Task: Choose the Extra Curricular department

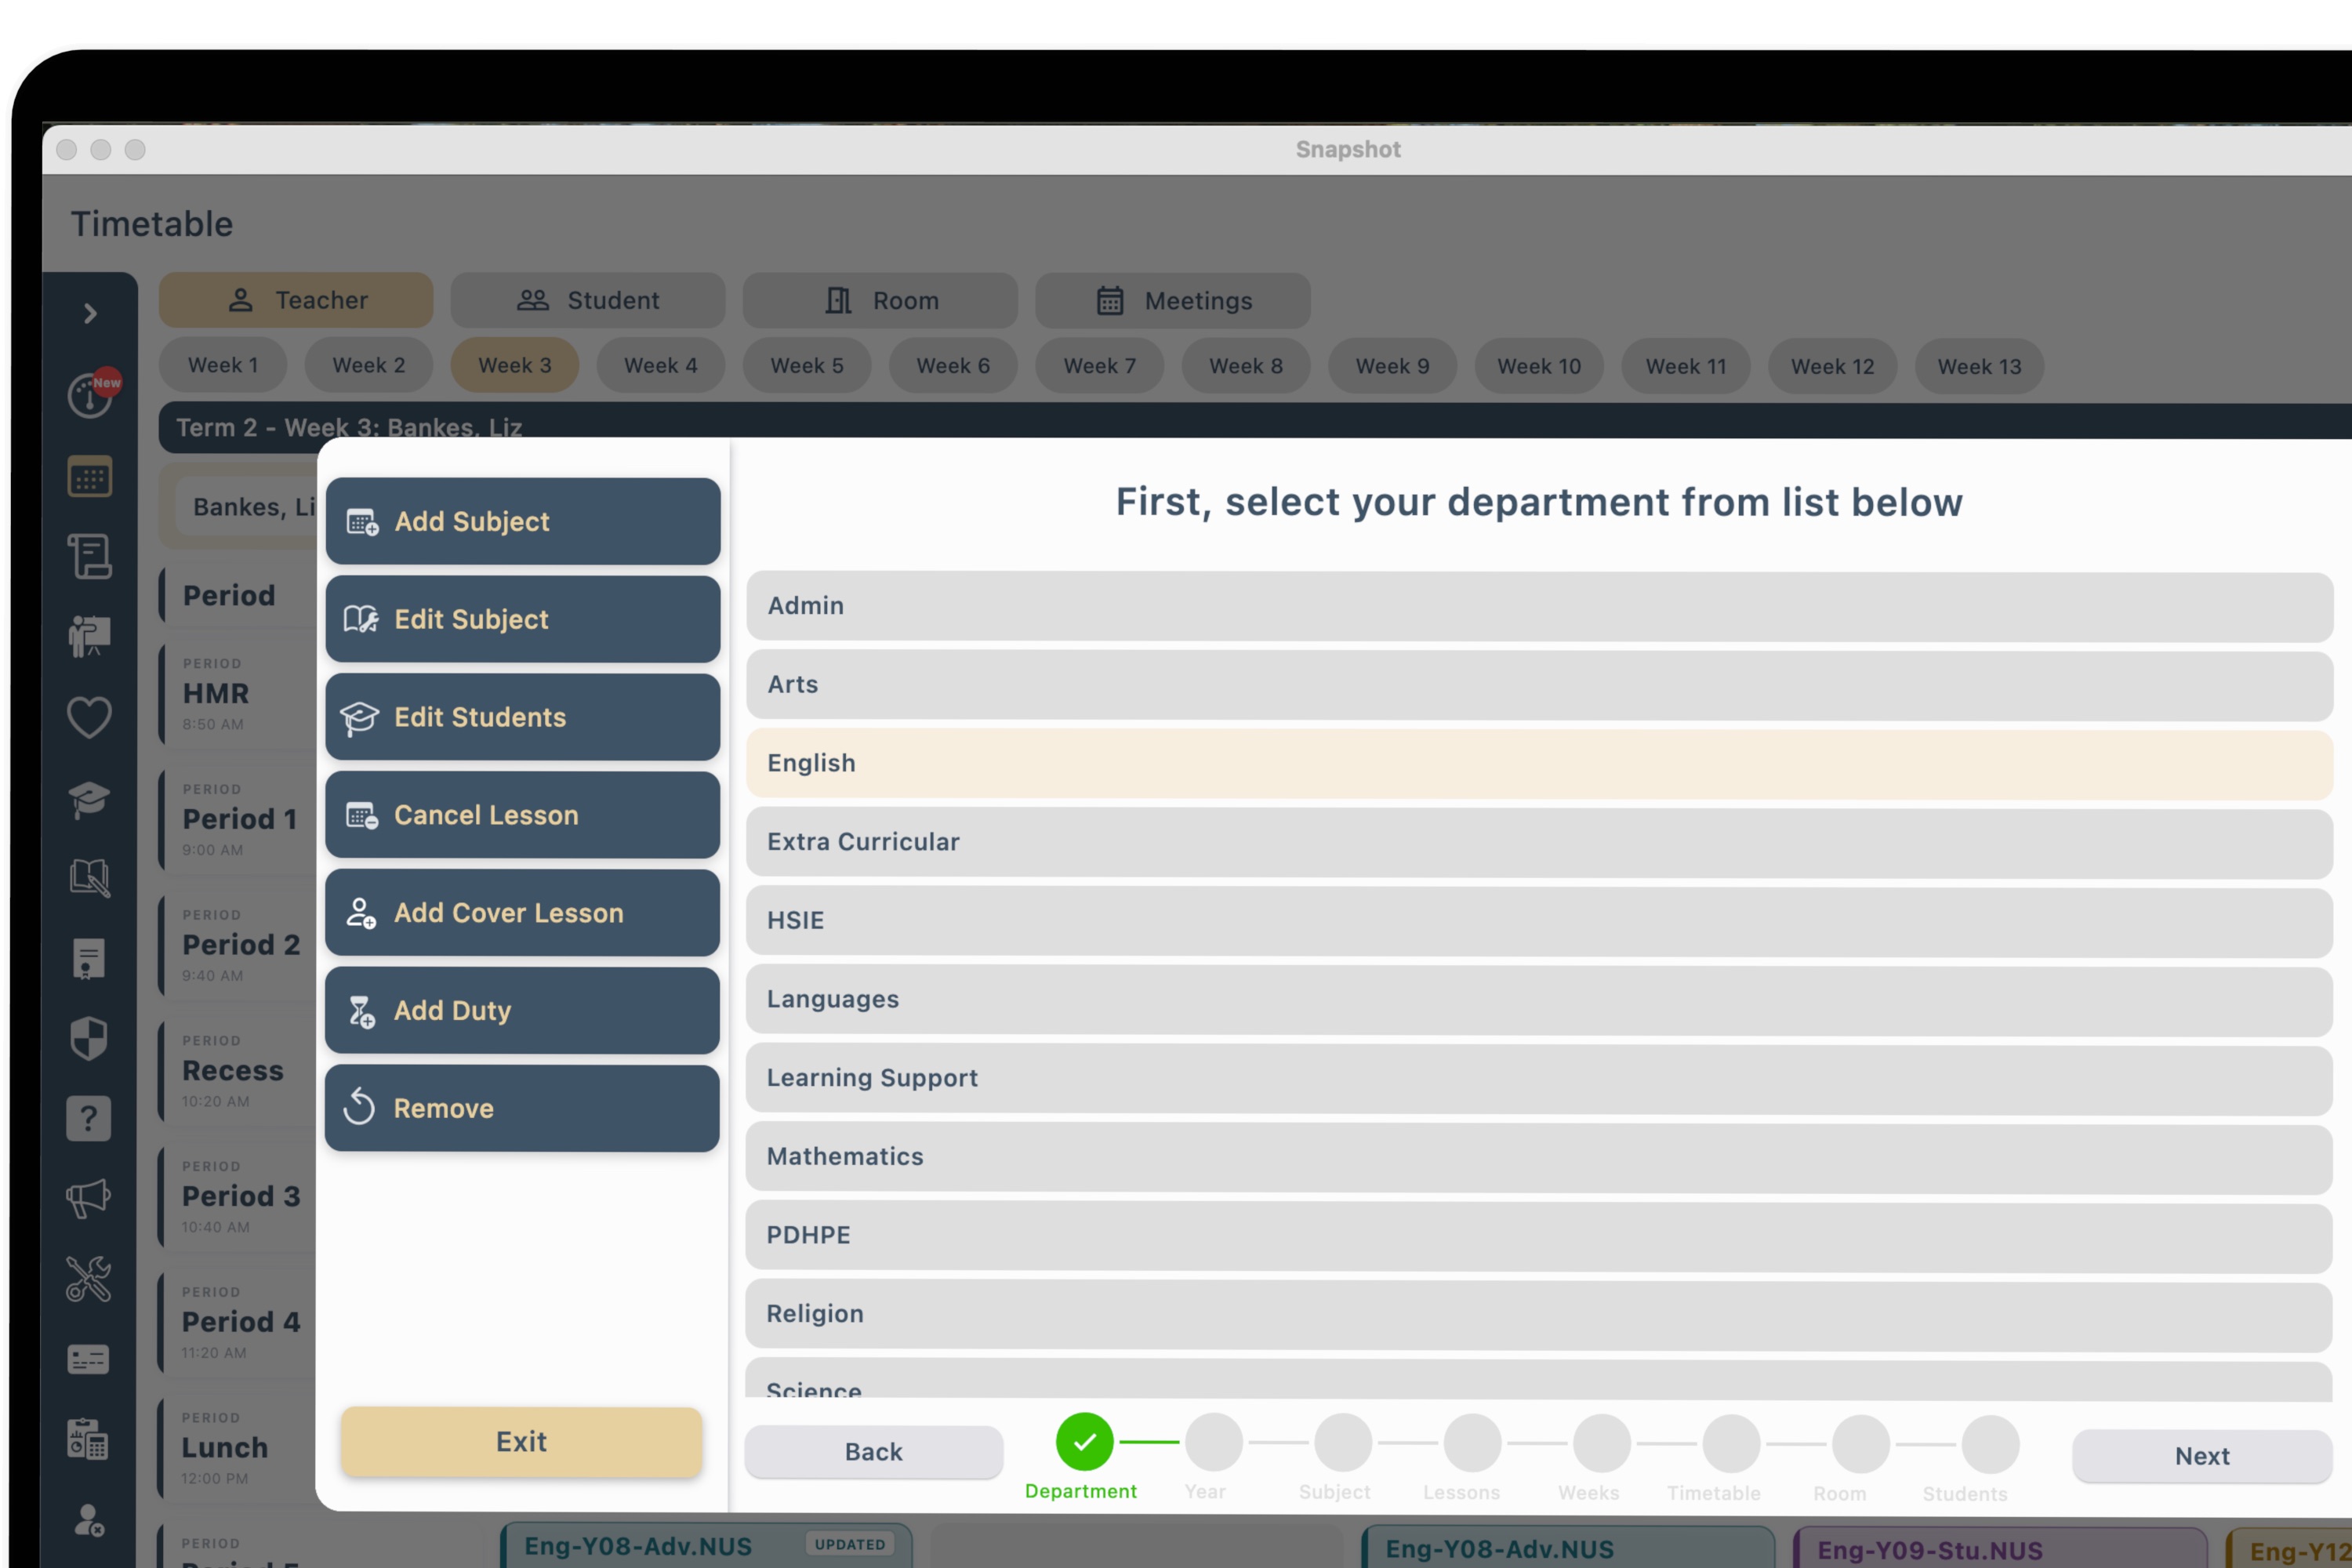Action: tap(1540, 842)
